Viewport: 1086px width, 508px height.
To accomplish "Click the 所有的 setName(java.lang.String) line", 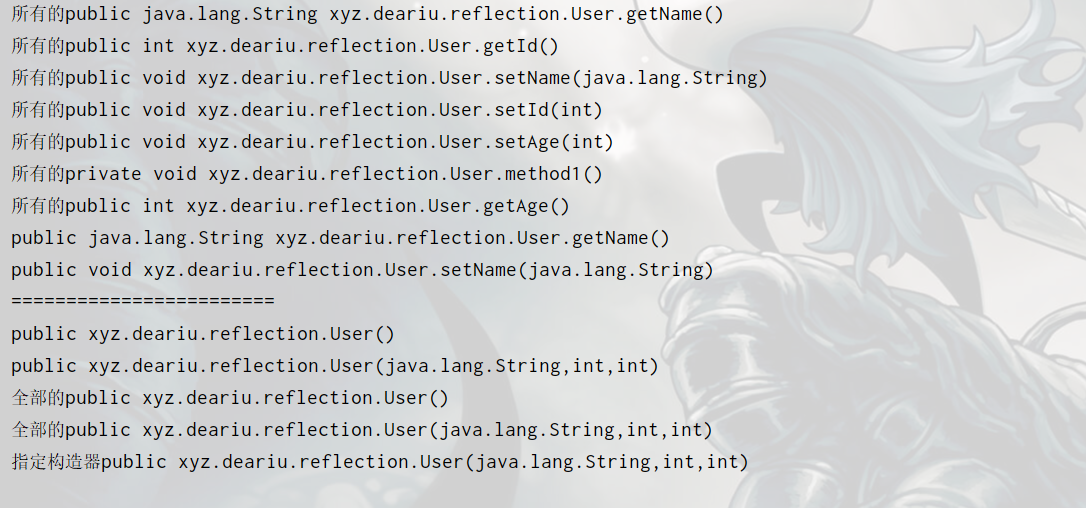I will (389, 78).
